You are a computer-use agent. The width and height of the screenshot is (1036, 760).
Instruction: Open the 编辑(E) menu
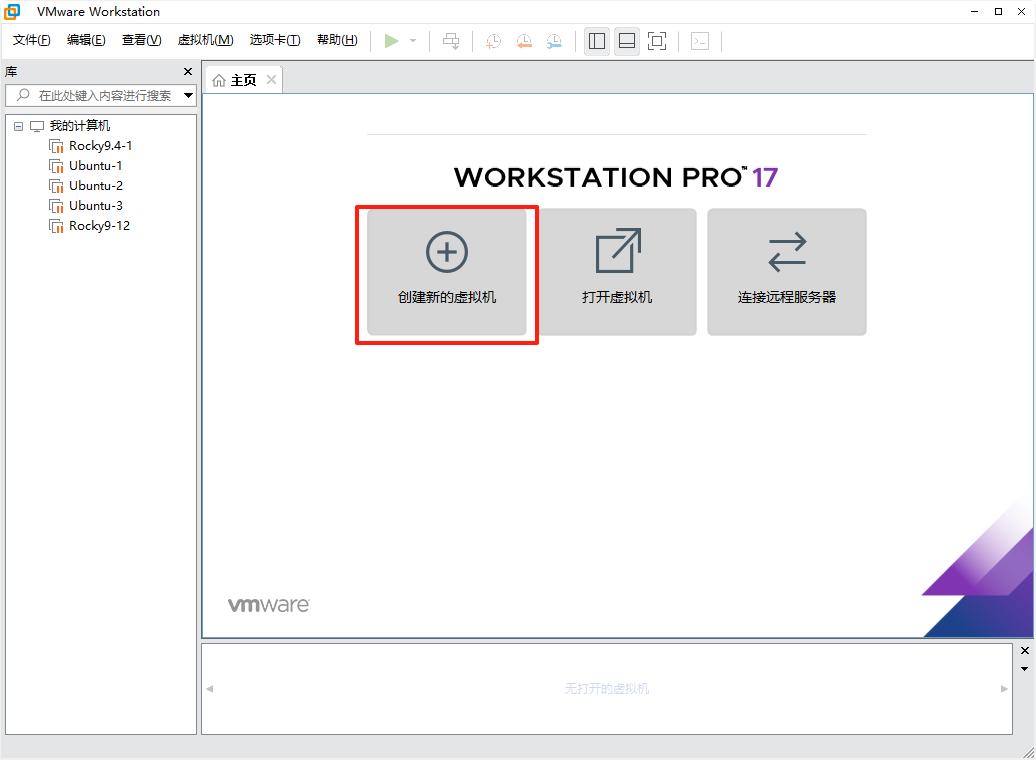[x=86, y=40]
